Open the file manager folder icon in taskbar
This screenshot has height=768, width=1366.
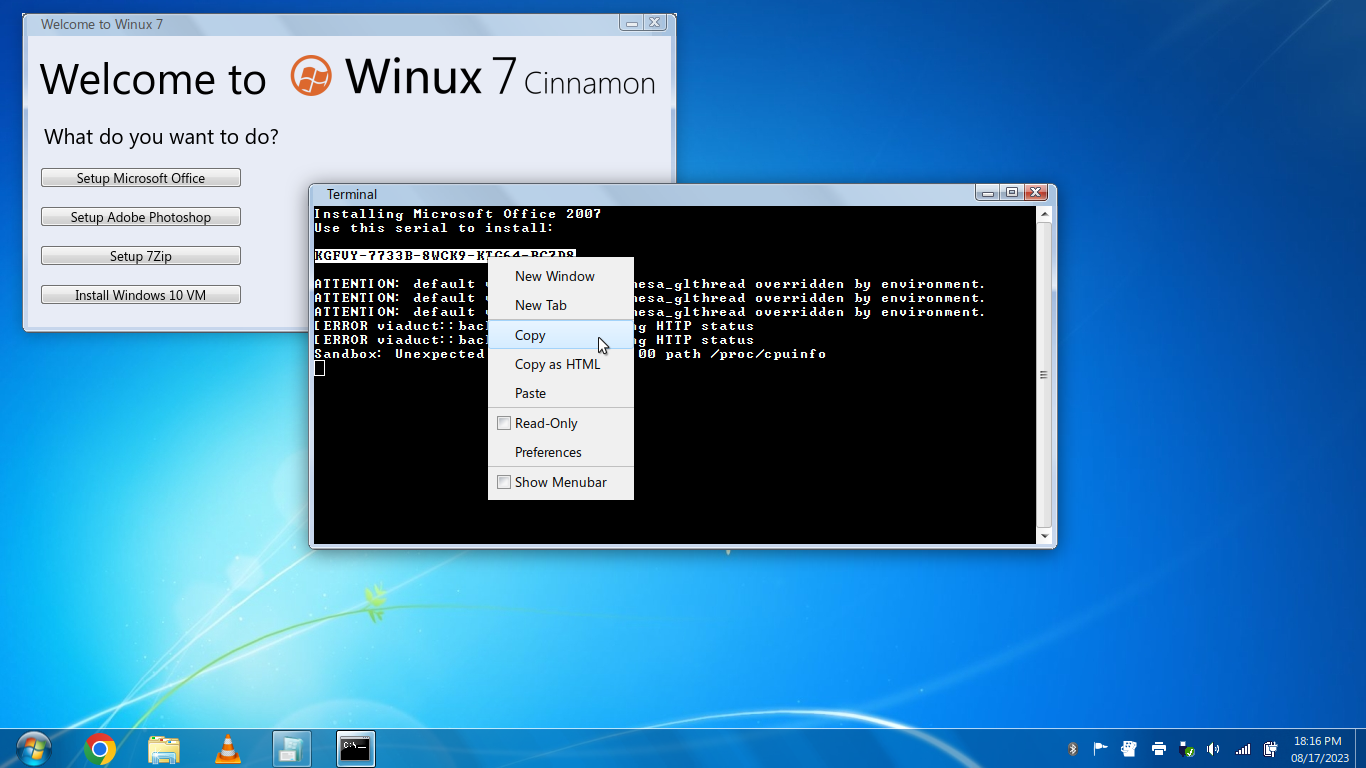164,748
